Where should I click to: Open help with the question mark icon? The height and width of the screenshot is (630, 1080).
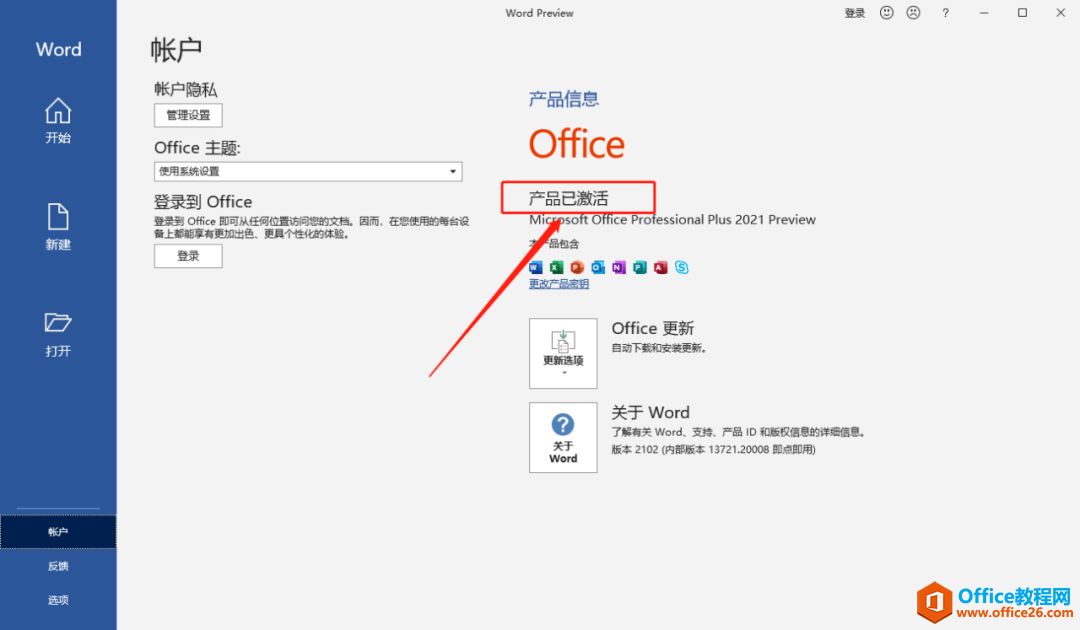[946, 13]
